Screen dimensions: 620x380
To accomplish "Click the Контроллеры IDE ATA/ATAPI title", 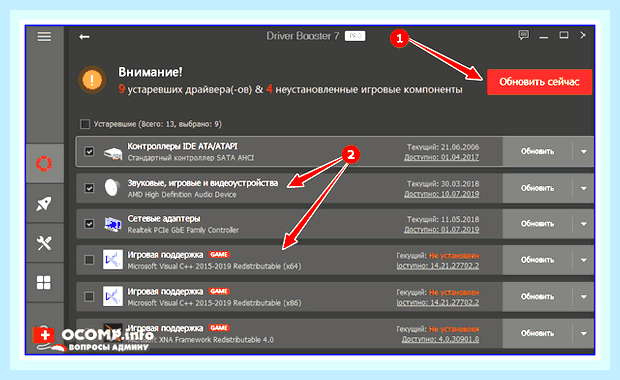I will (182, 146).
